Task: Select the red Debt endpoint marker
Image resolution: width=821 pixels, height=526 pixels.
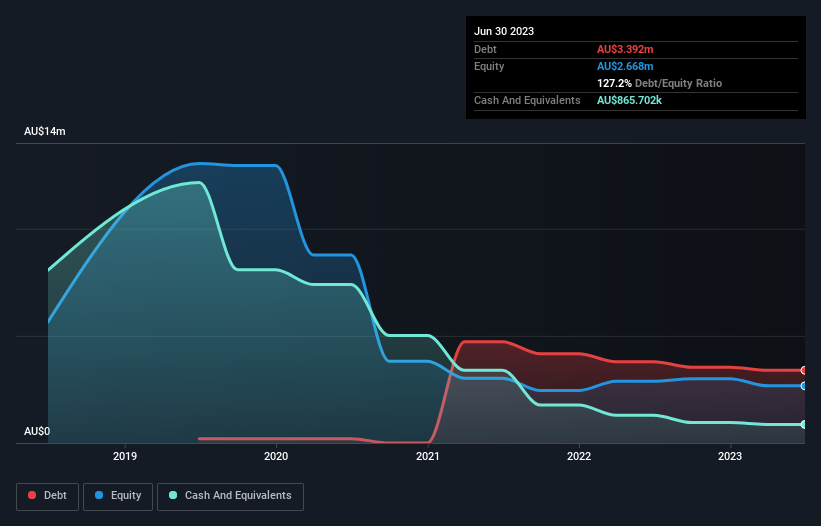Action: pyautogui.click(x=804, y=371)
